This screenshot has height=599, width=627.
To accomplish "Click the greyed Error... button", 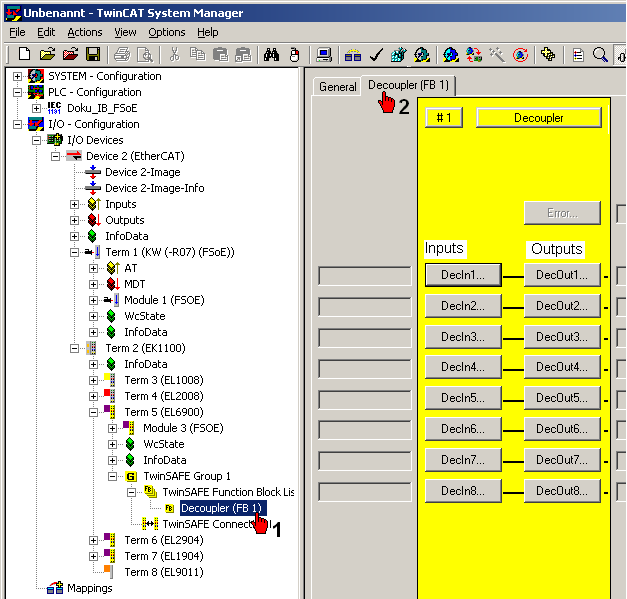I will [562, 213].
